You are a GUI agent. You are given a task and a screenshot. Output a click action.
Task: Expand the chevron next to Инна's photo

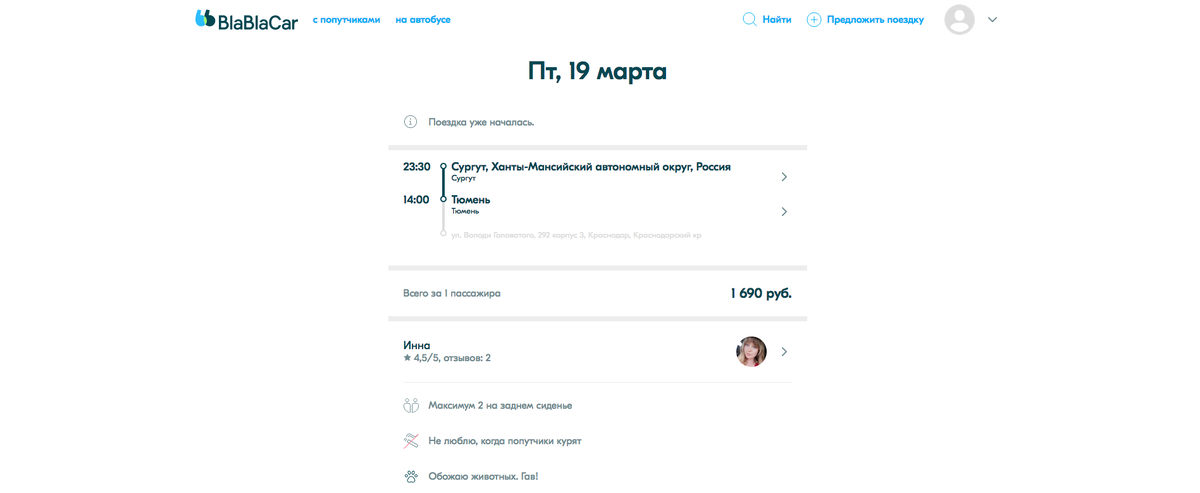point(784,352)
